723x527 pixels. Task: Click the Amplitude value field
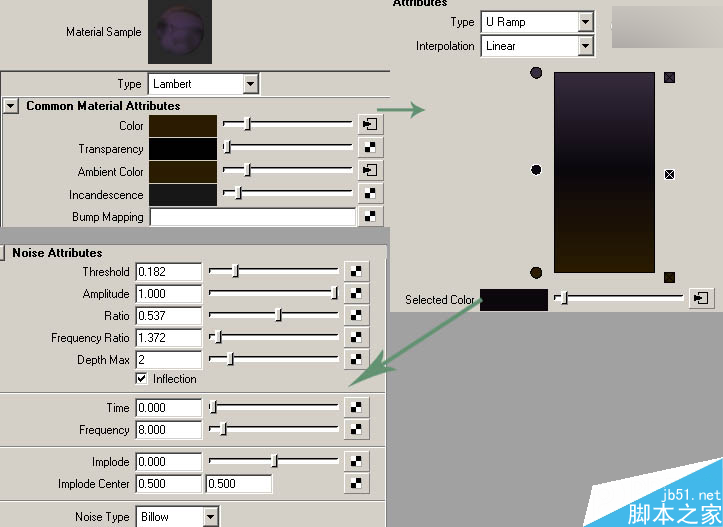click(x=169, y=294)
